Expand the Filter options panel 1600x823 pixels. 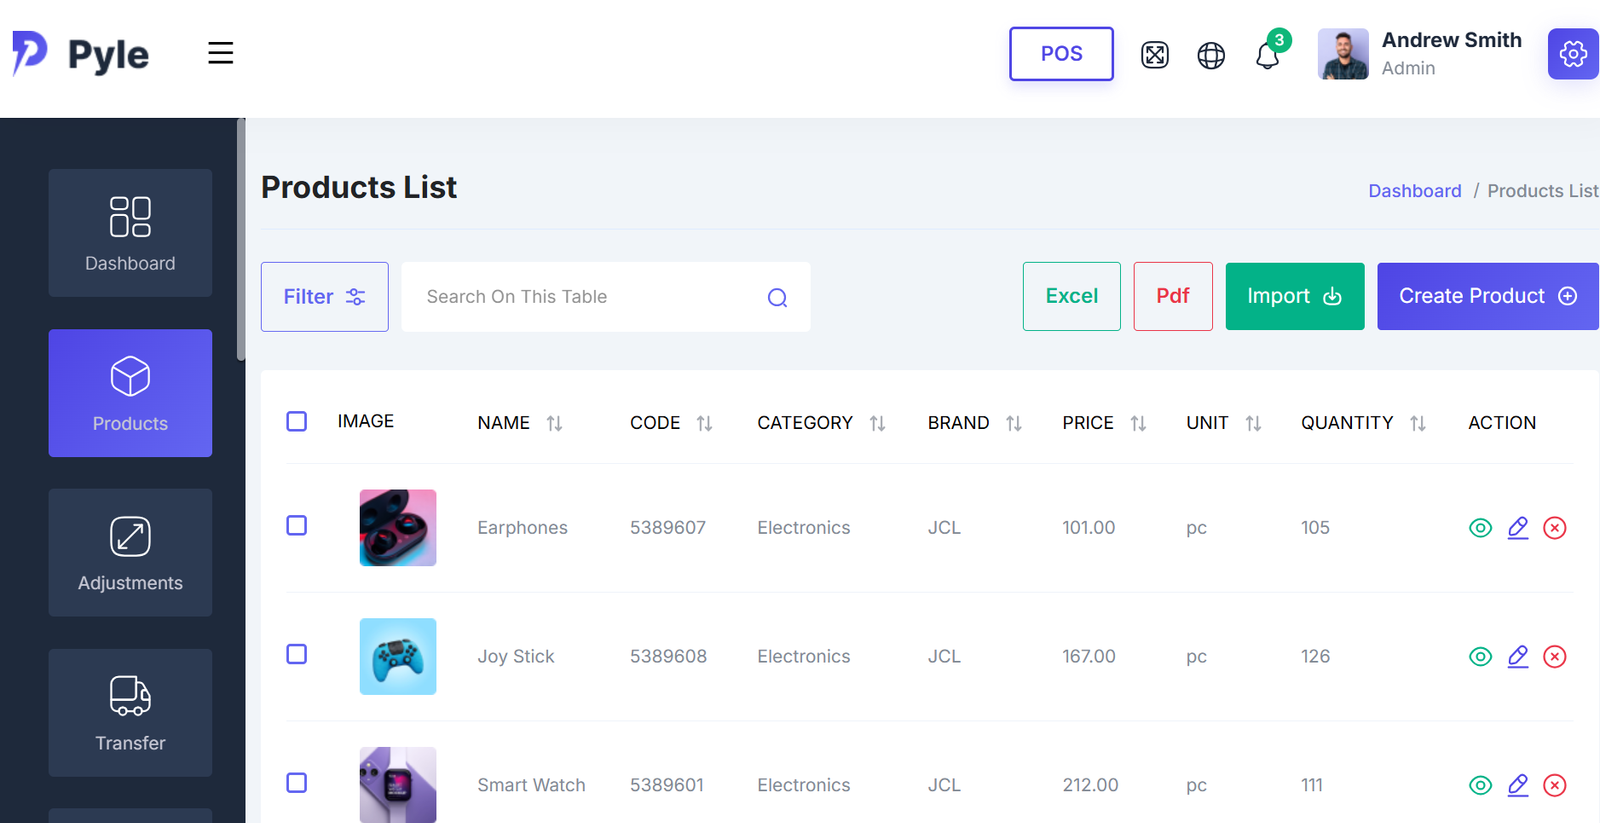[x=324, y=297]
